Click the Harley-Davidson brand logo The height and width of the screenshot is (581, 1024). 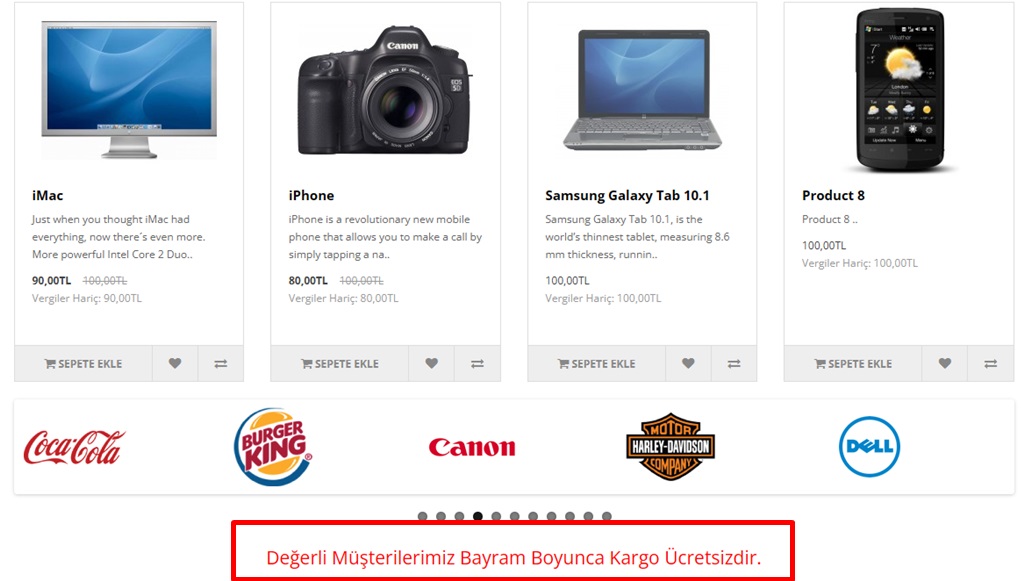pos(671,447)
